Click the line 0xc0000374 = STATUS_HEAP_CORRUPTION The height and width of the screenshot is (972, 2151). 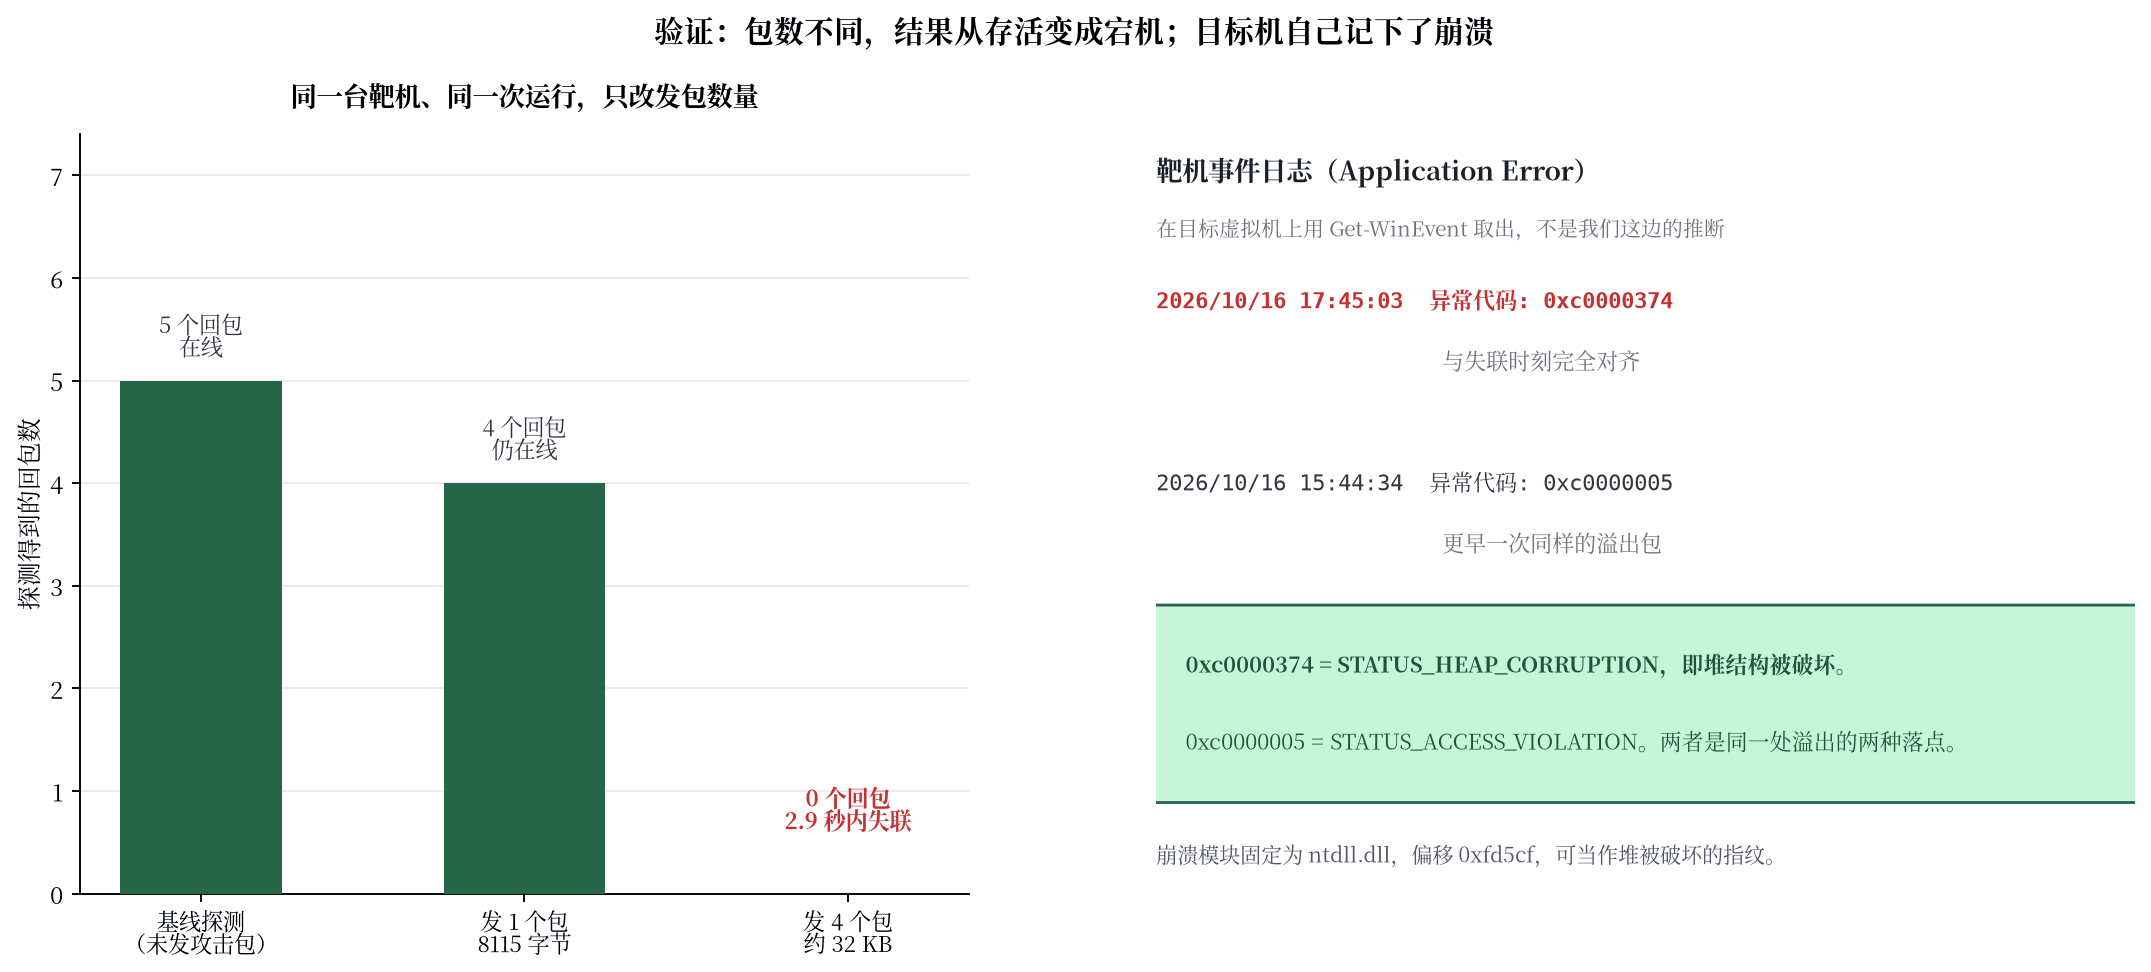click(x=1516, y=665)
